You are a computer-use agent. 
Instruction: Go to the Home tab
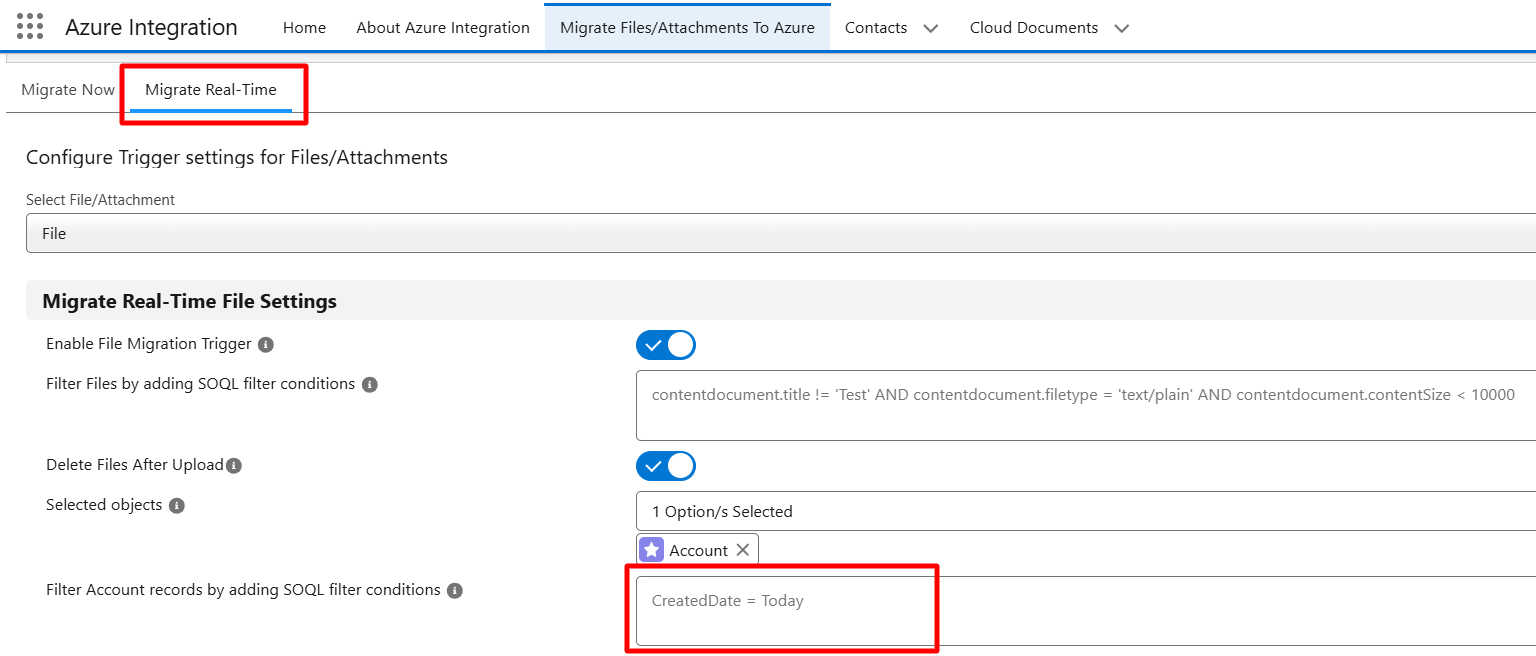click(x=304, y=28)
